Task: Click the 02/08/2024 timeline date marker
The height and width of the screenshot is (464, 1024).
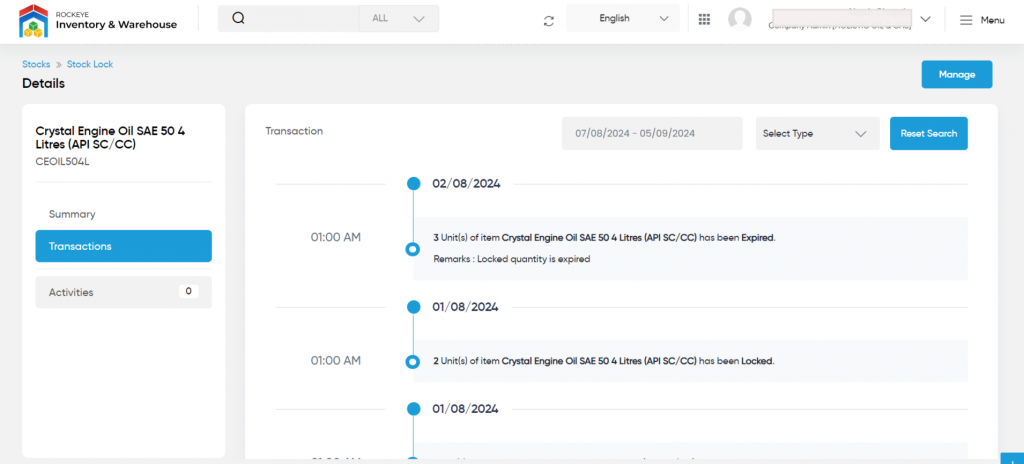Action: 413,184
